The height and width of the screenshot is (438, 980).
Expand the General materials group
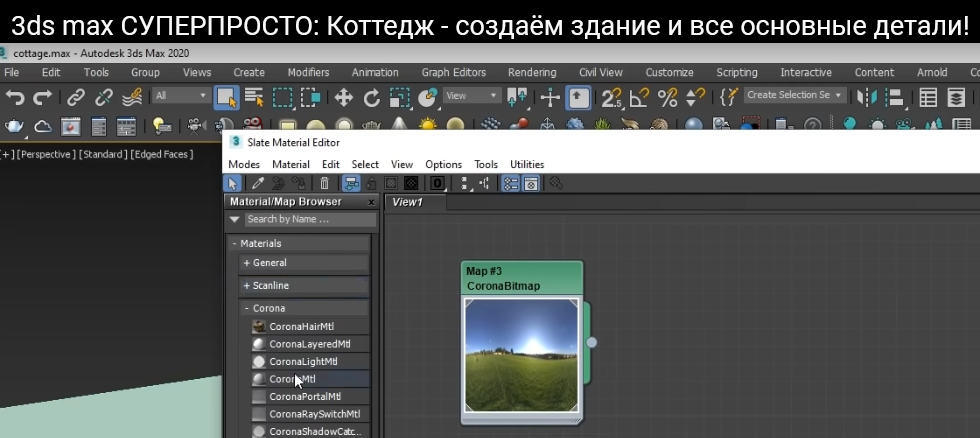coord(269,263)
